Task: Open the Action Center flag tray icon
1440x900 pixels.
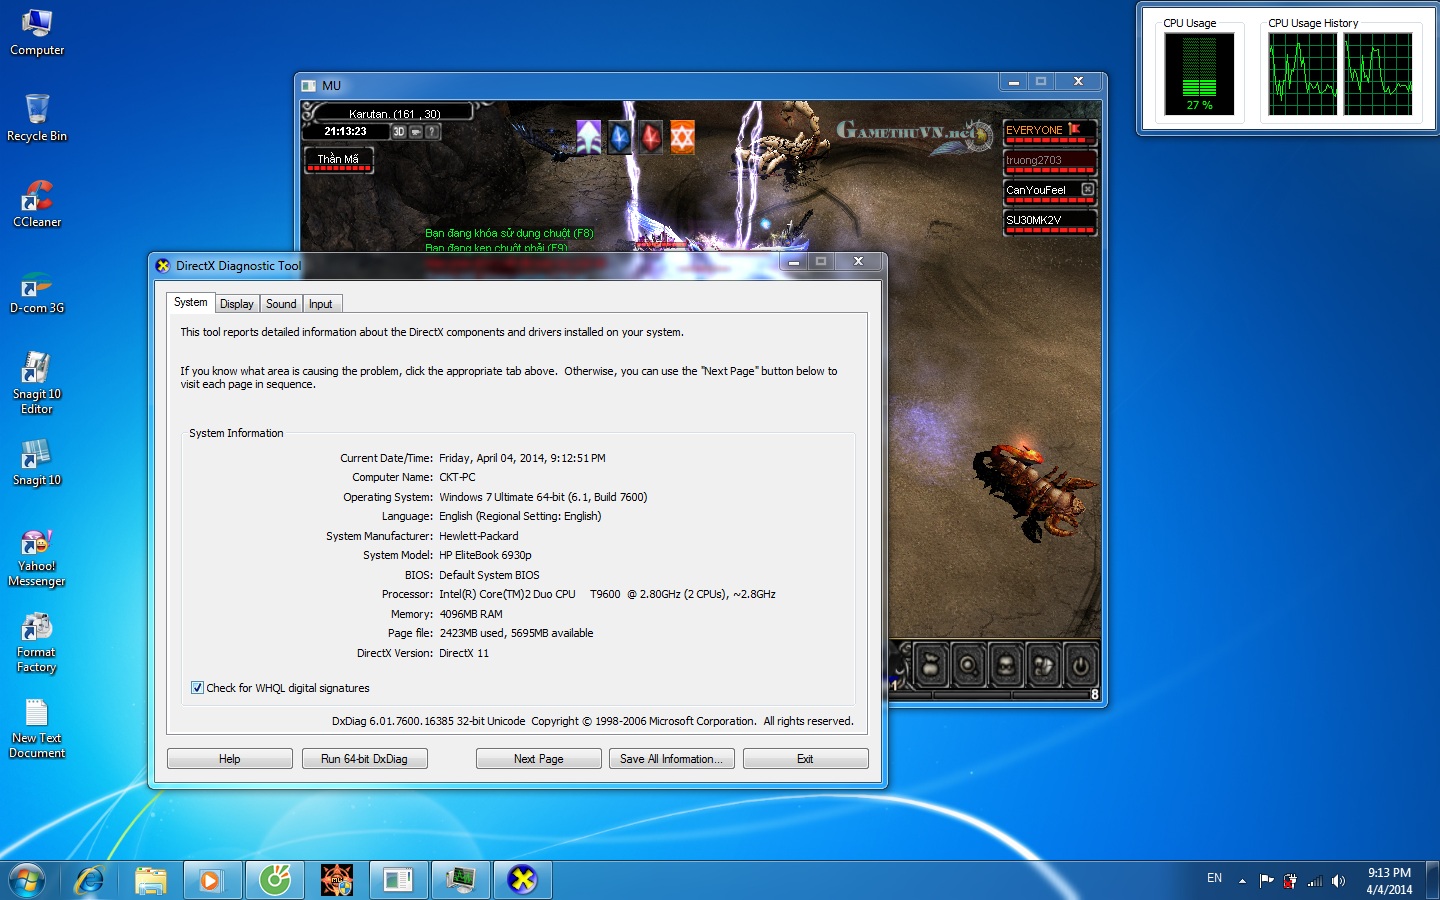Action: click(x=1266, y=881)
